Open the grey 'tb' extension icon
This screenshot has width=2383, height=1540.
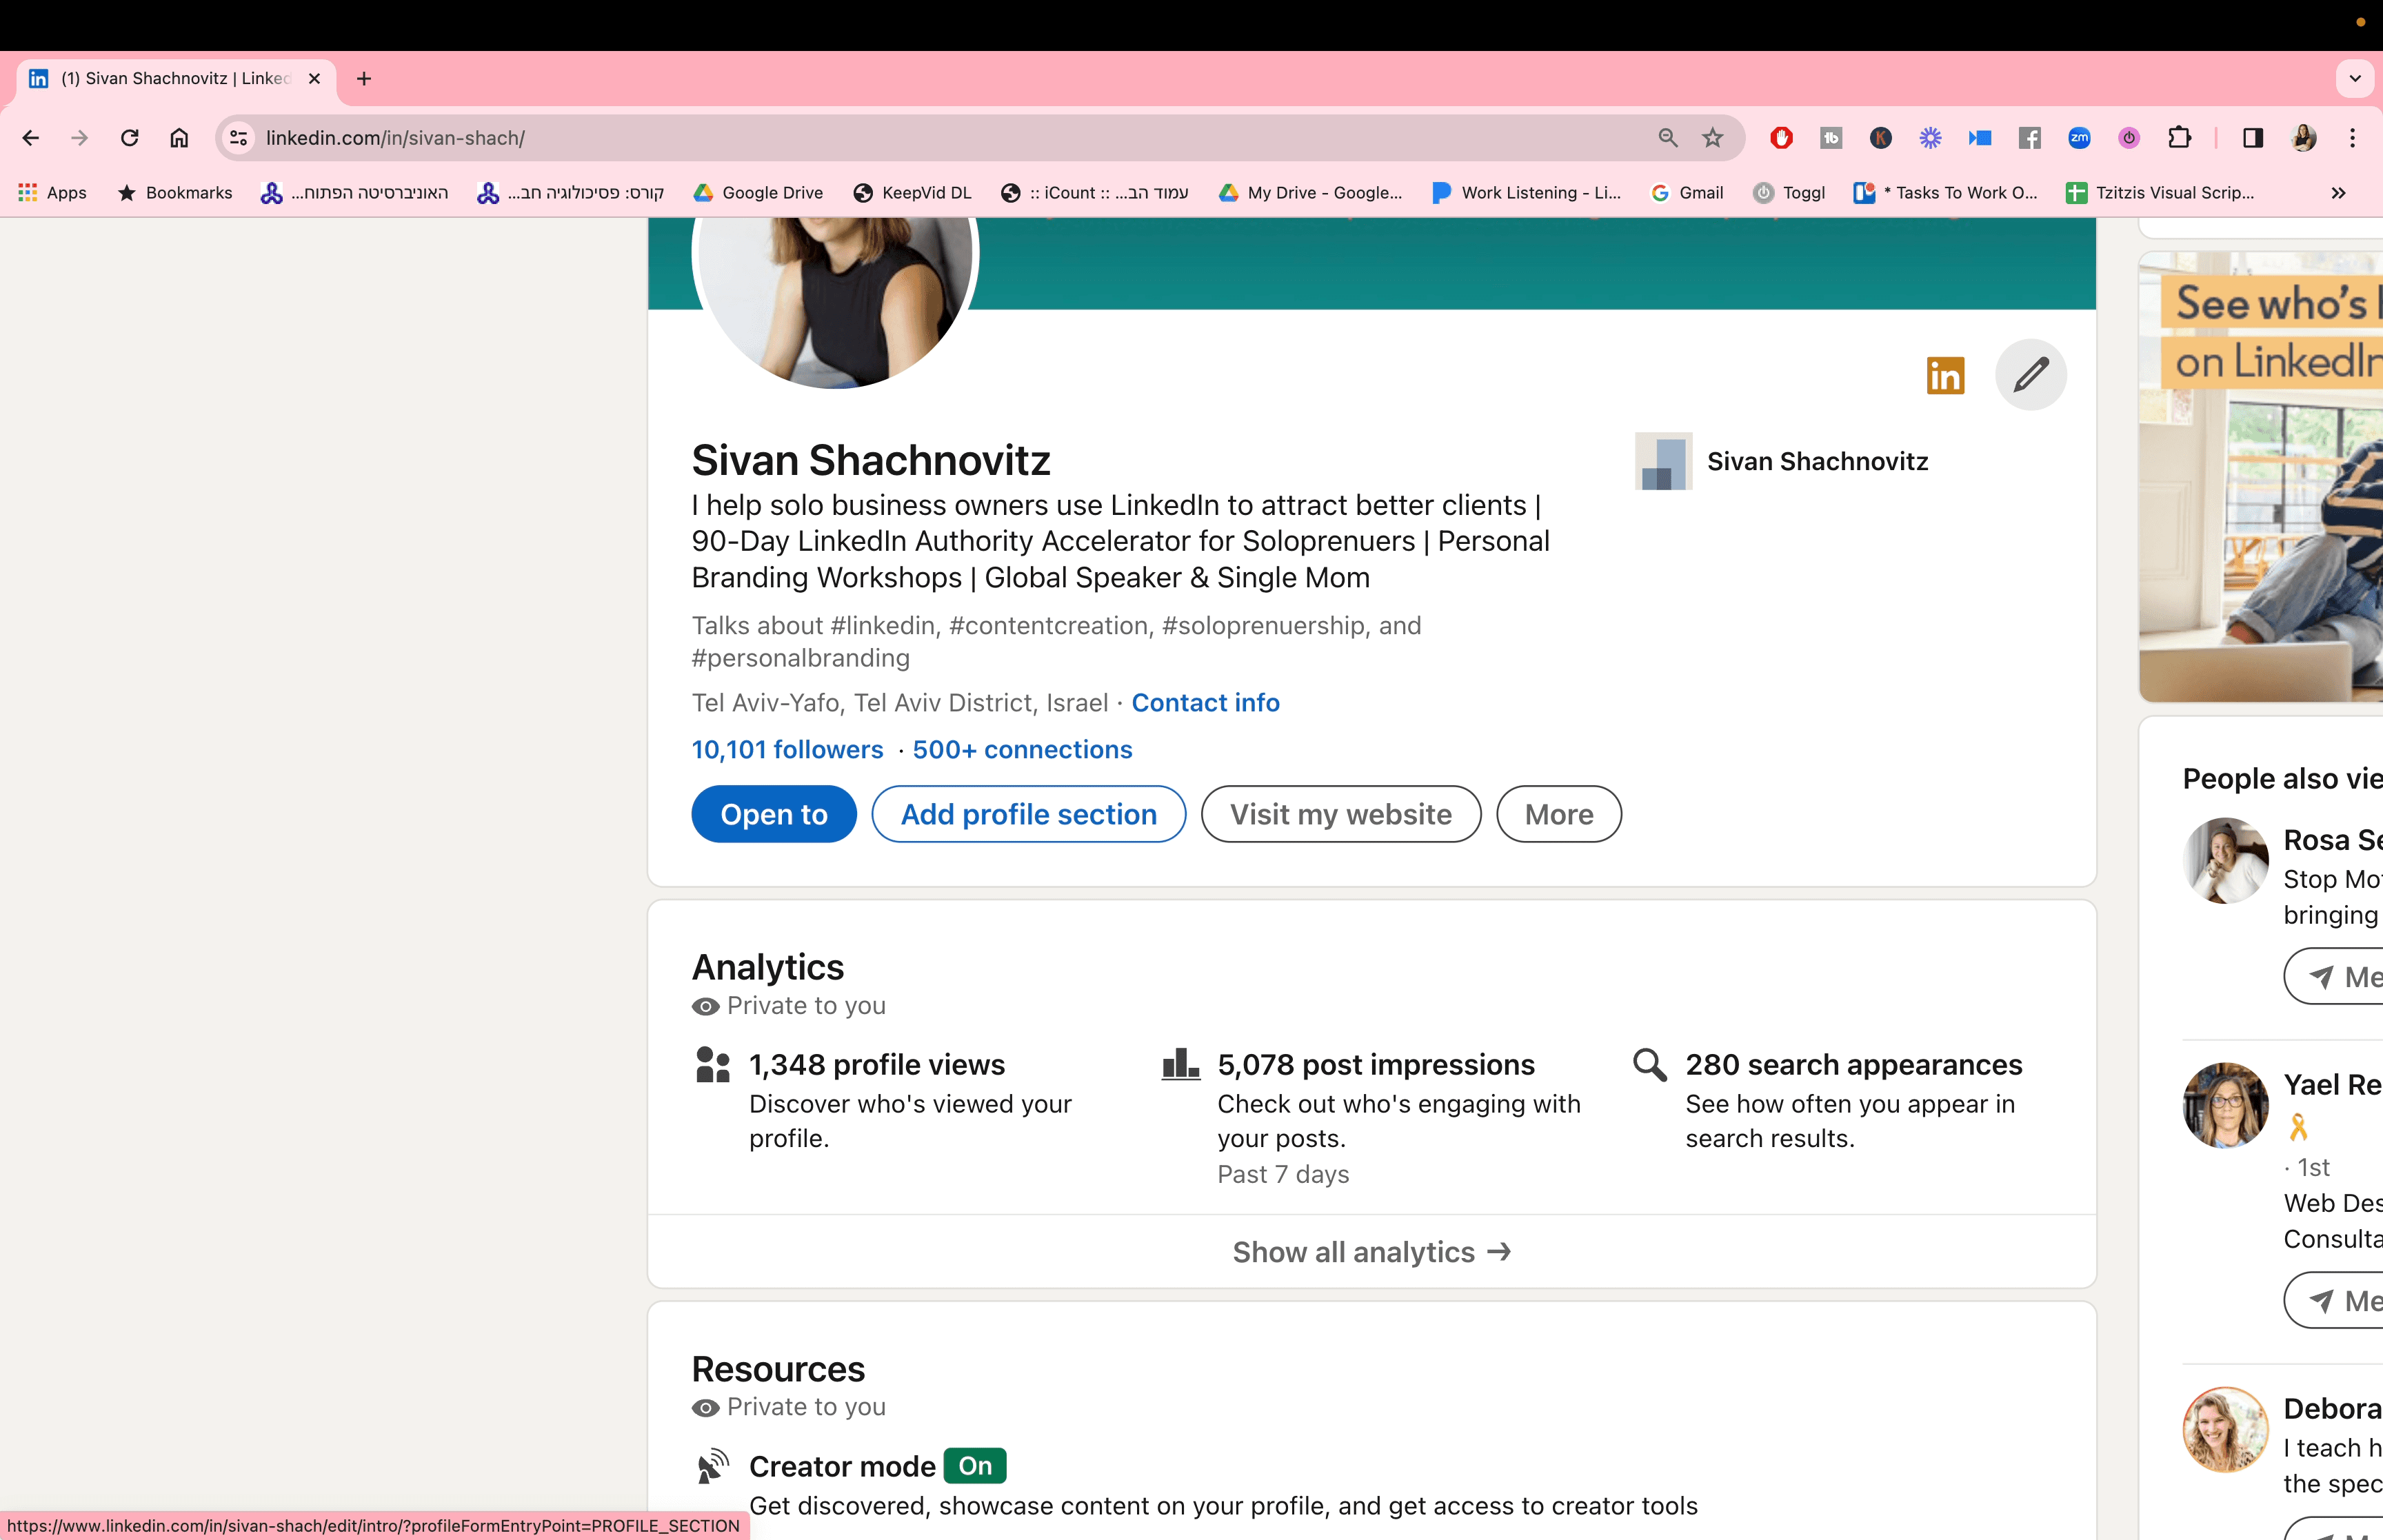click(1831, 138)
